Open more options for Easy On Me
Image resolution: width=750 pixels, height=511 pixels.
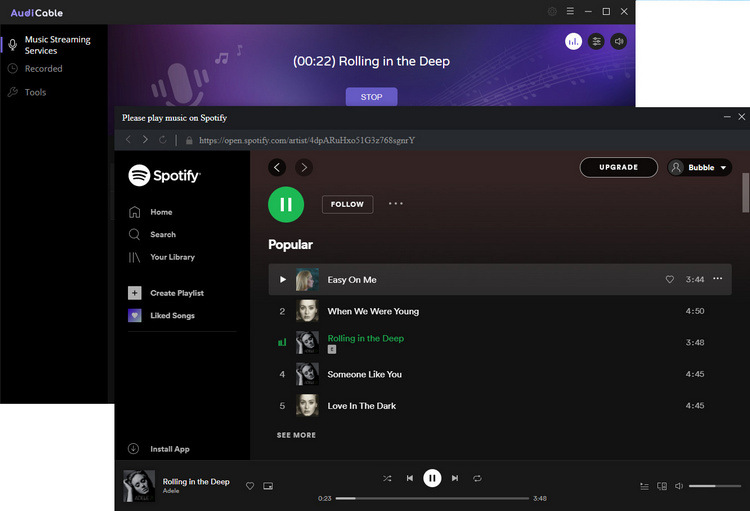coord(717,278)
